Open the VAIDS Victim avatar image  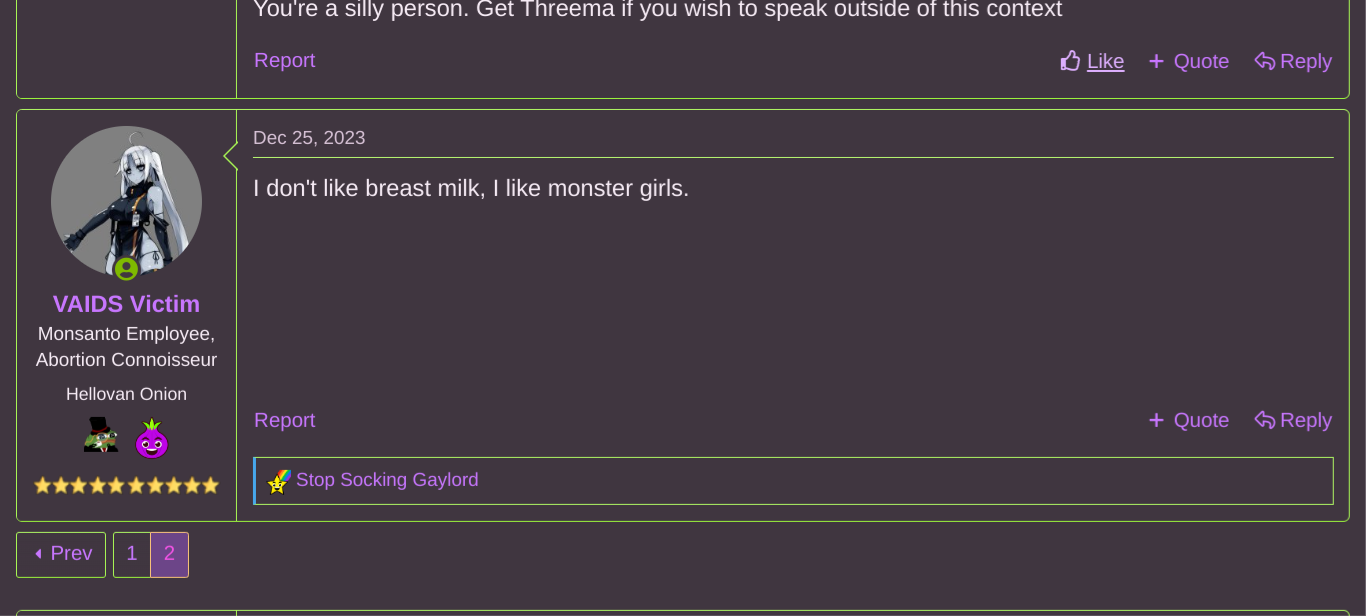(126, 202)
